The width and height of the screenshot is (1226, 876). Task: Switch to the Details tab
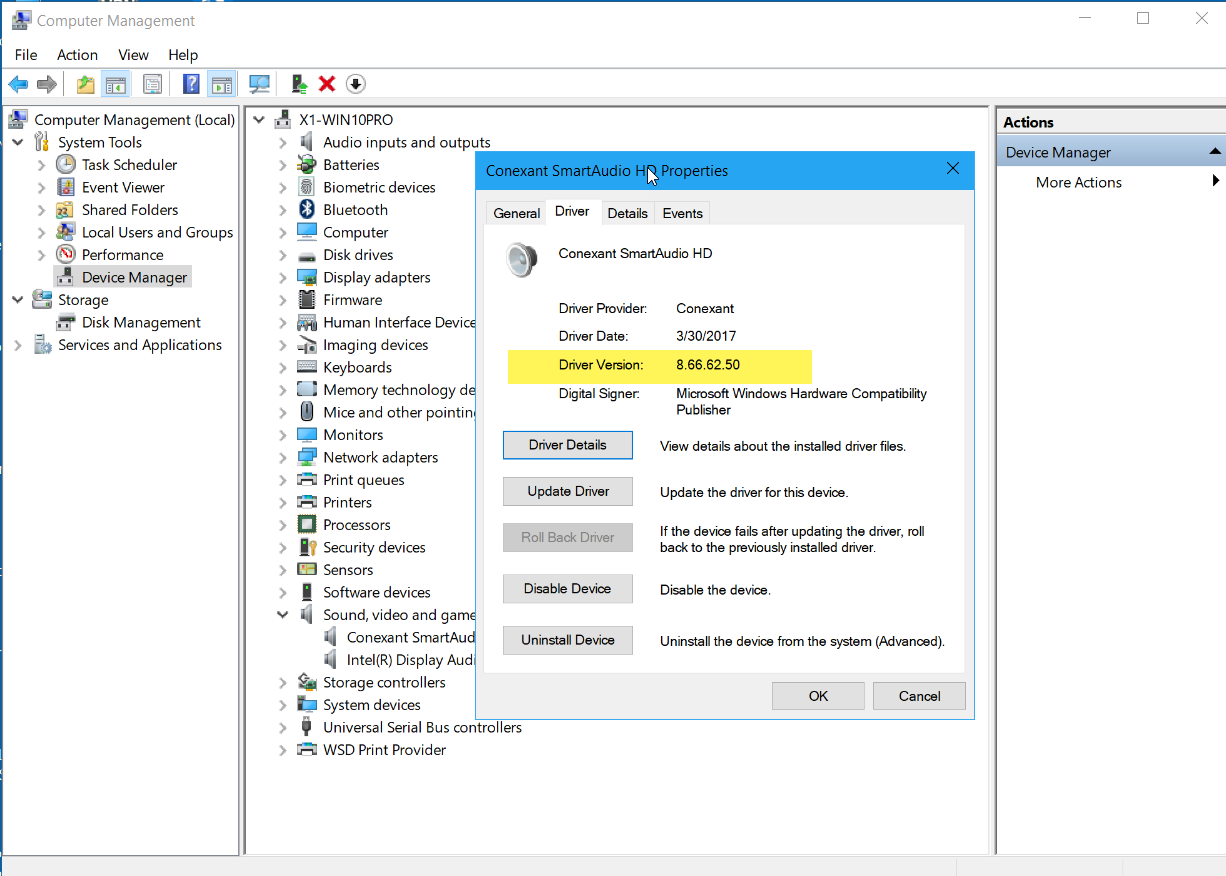[627, 213]
